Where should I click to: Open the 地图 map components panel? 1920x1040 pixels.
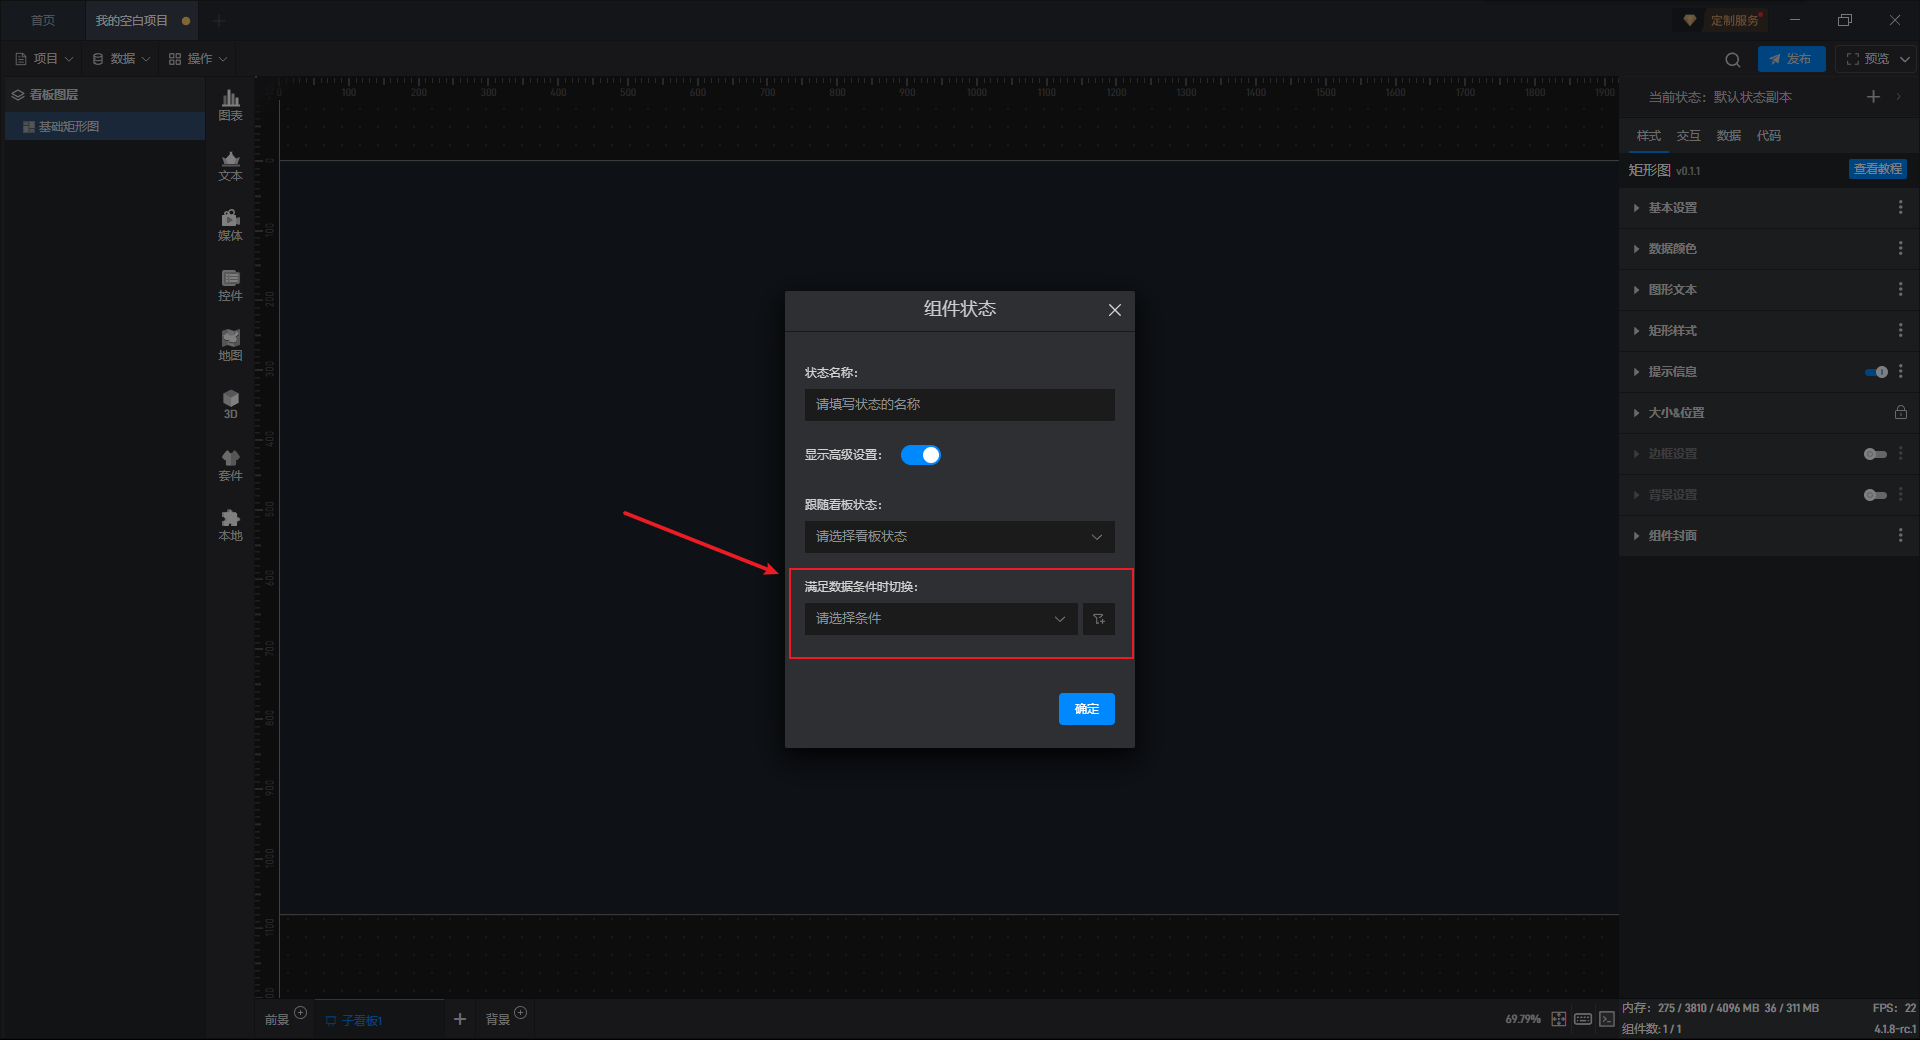click(x=230, y=345)
